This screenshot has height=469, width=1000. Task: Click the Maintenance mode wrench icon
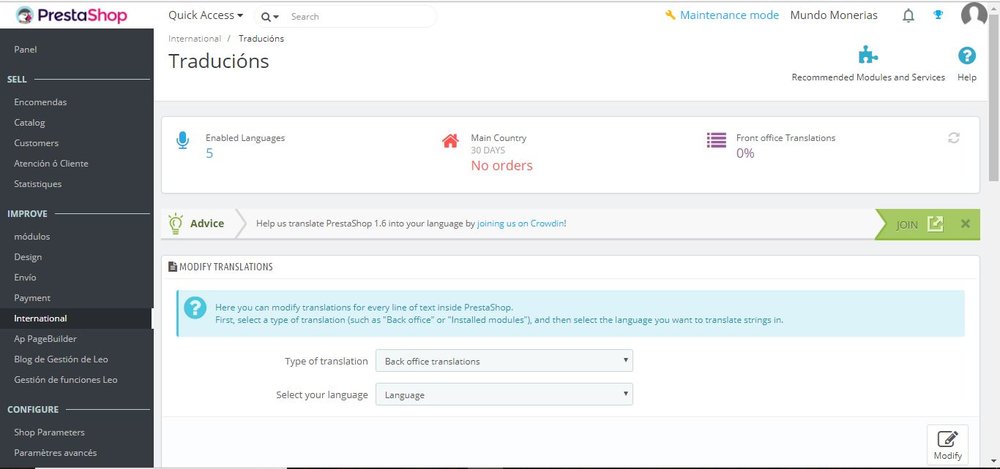click(x=670, y=15)
